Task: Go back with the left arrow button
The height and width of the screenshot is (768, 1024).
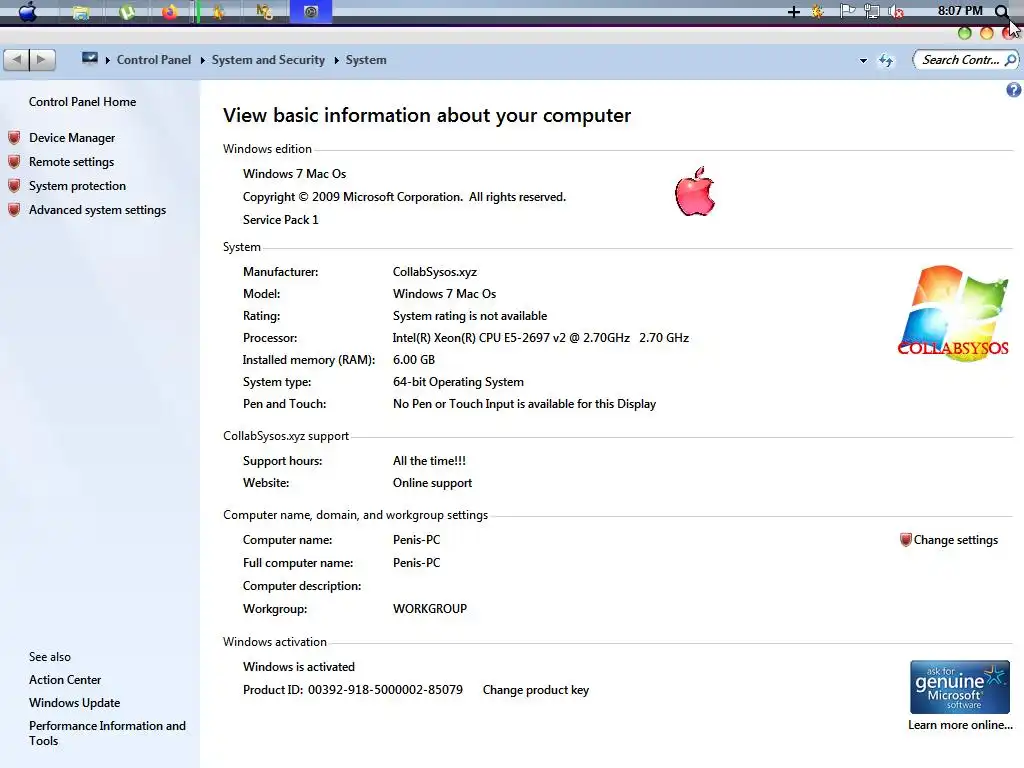Action: point(17,60)
